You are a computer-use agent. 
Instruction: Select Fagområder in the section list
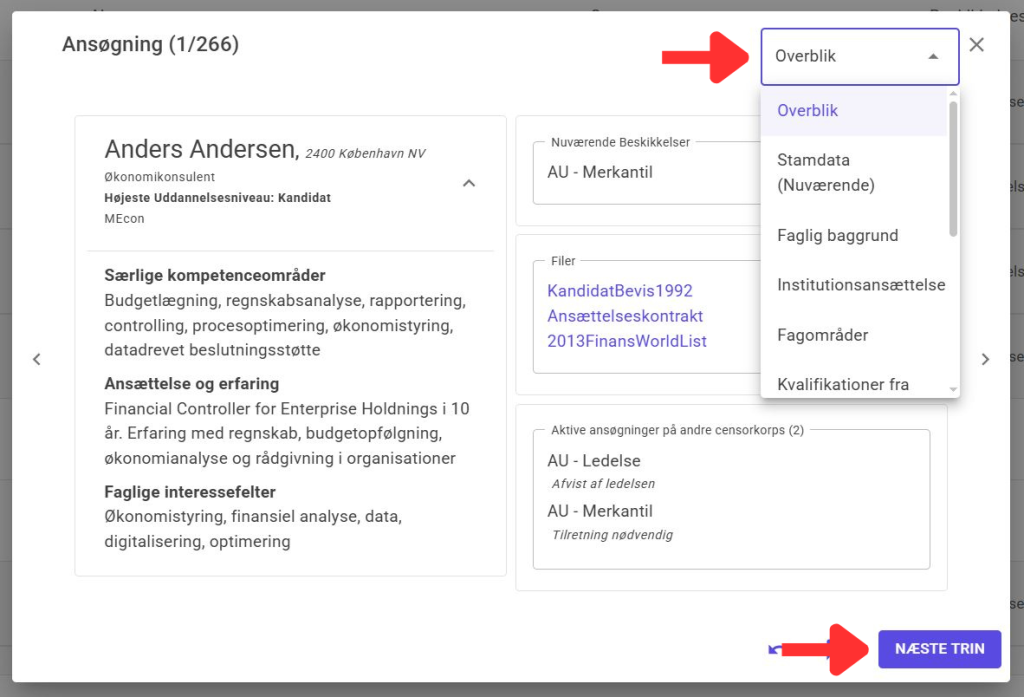pyautogui.click(x=822, y=335)
